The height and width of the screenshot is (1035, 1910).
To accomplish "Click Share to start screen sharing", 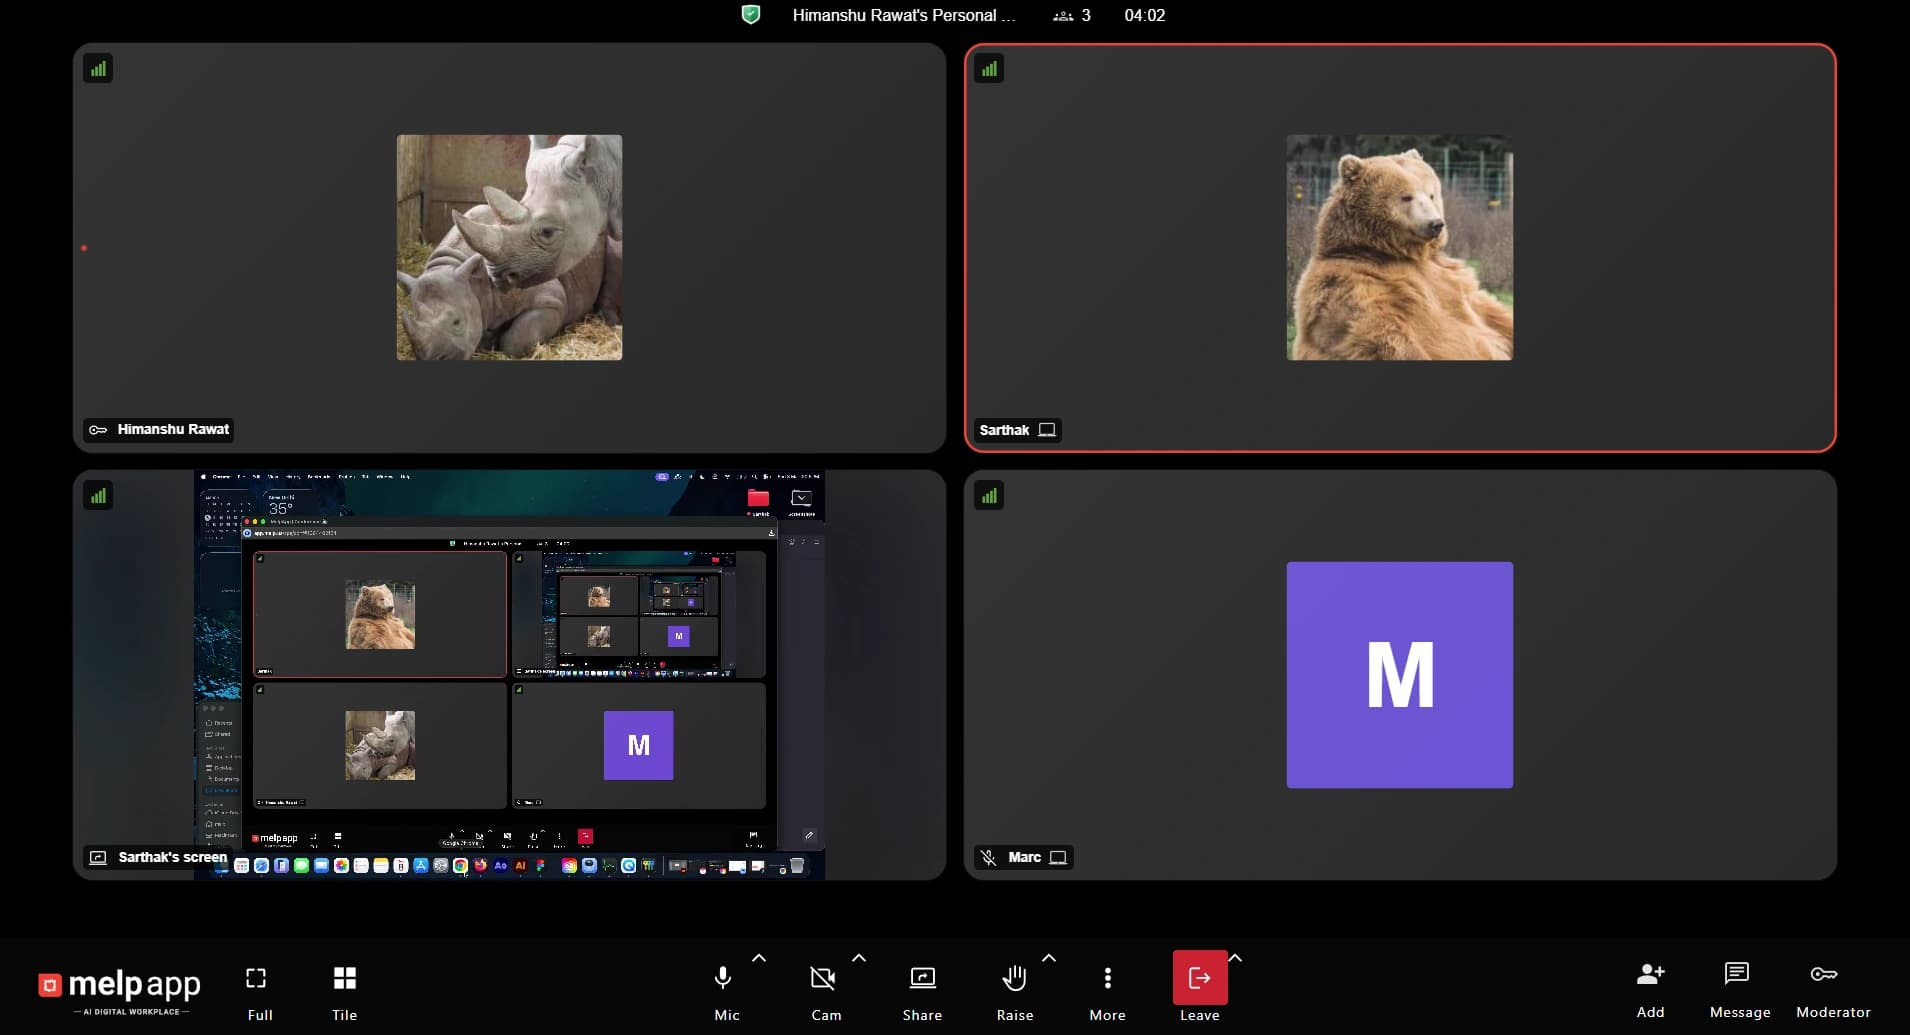I will 921,978.
